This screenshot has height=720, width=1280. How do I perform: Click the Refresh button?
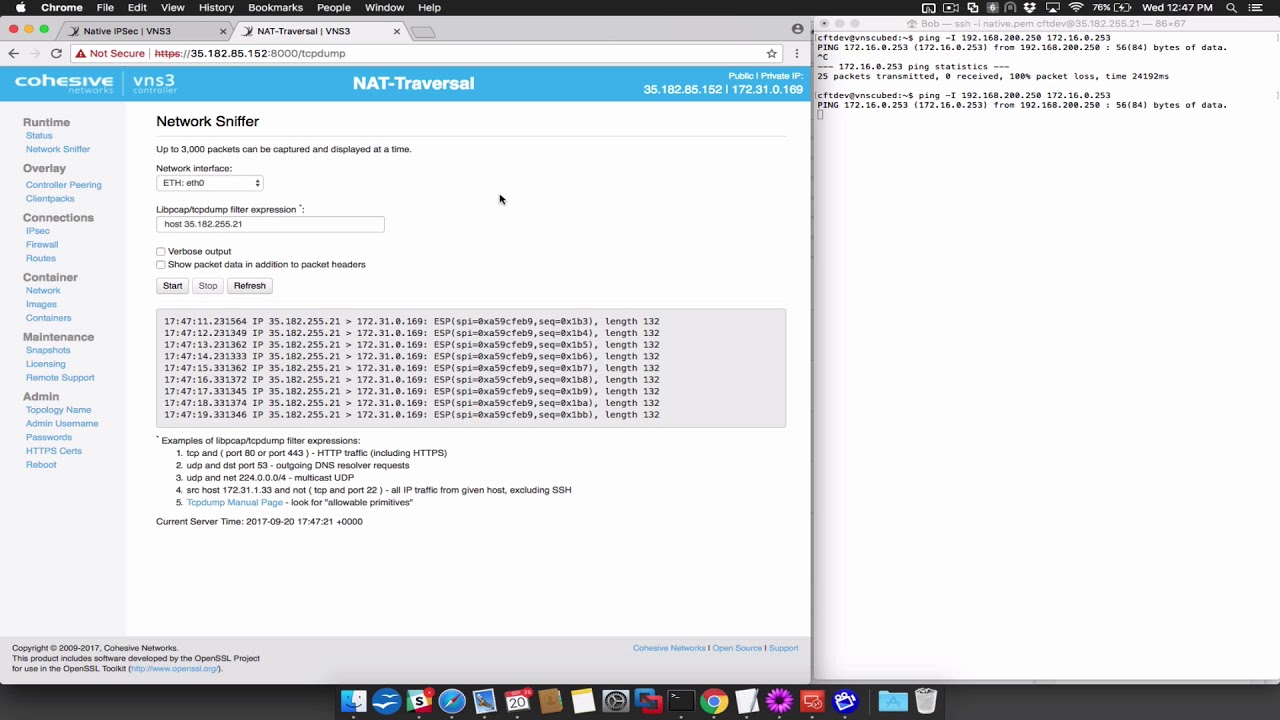click(x=250, y=286)
